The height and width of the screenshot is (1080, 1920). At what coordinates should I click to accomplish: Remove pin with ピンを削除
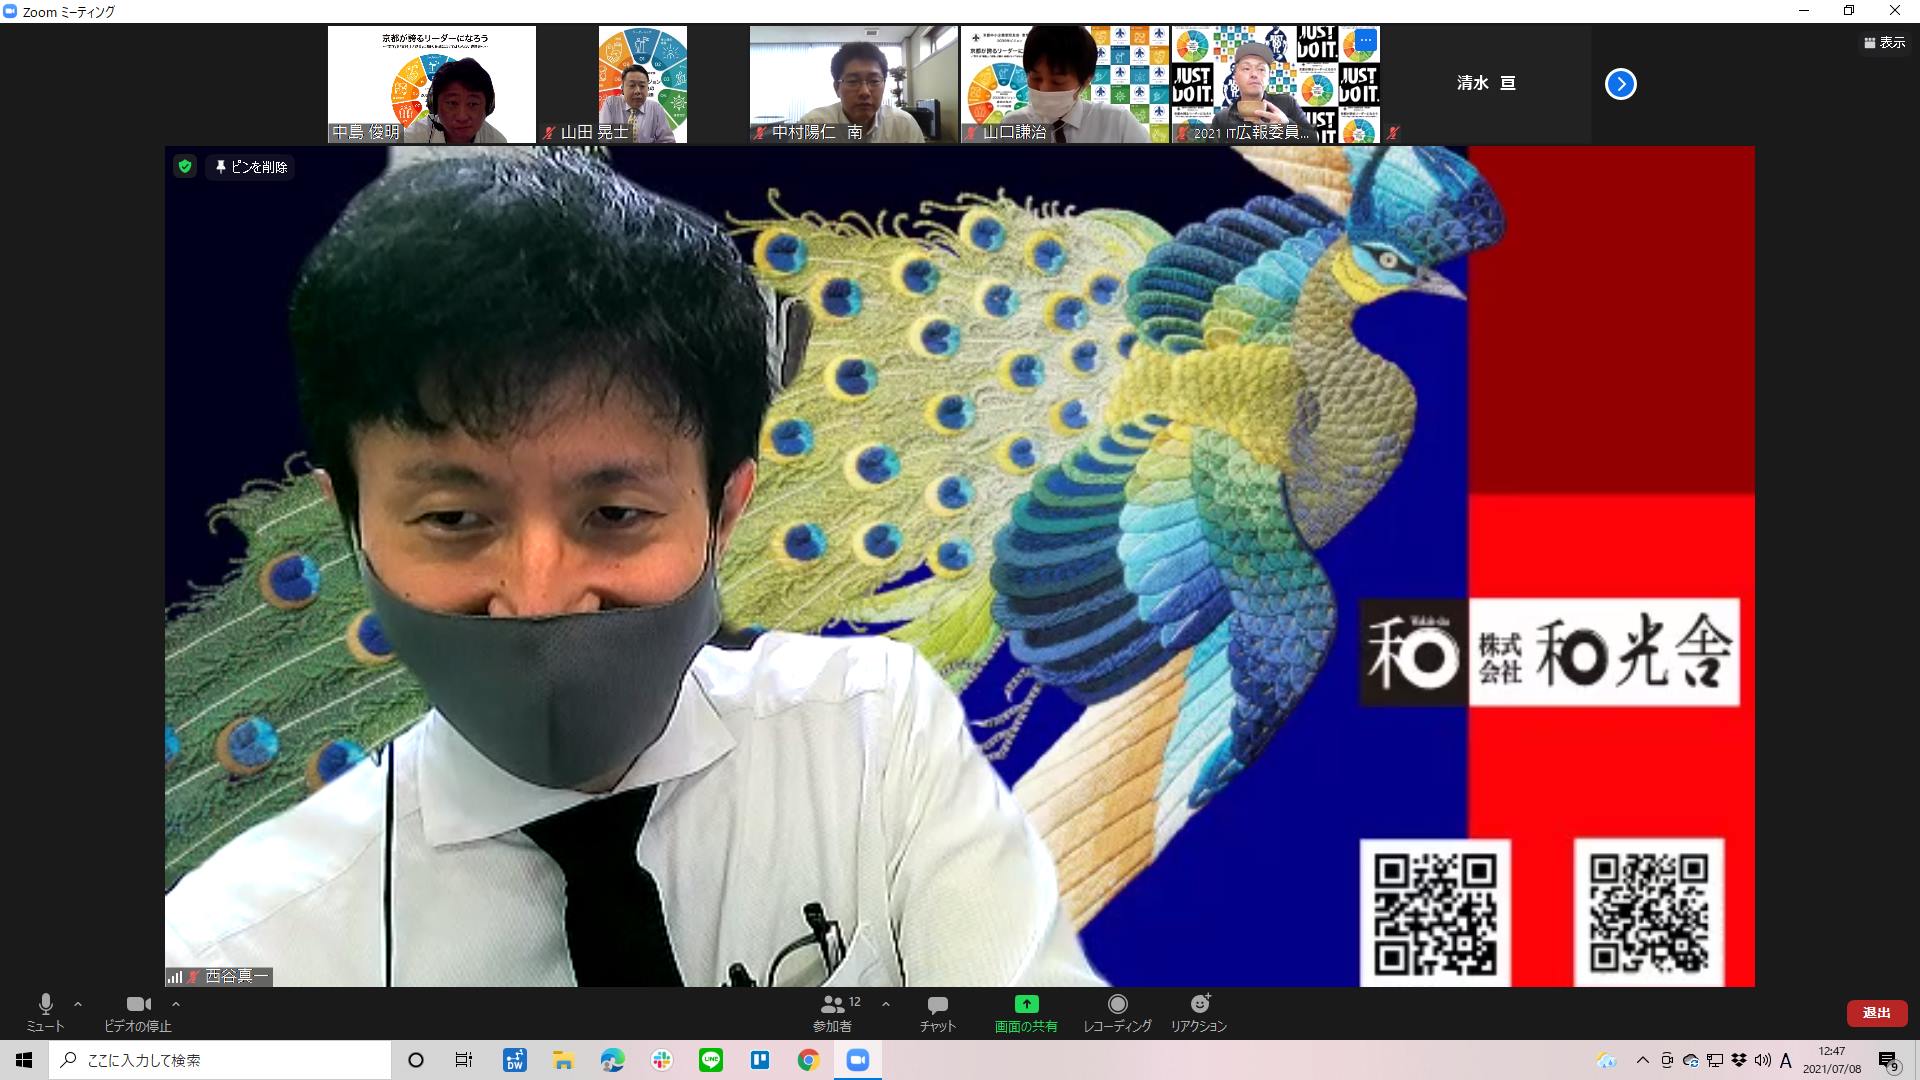[x=251, y=167]
